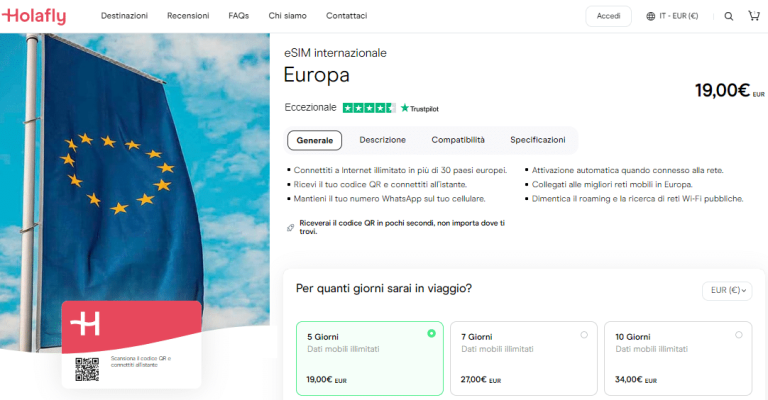Open the EUR (€) currency dropdown

727,290
